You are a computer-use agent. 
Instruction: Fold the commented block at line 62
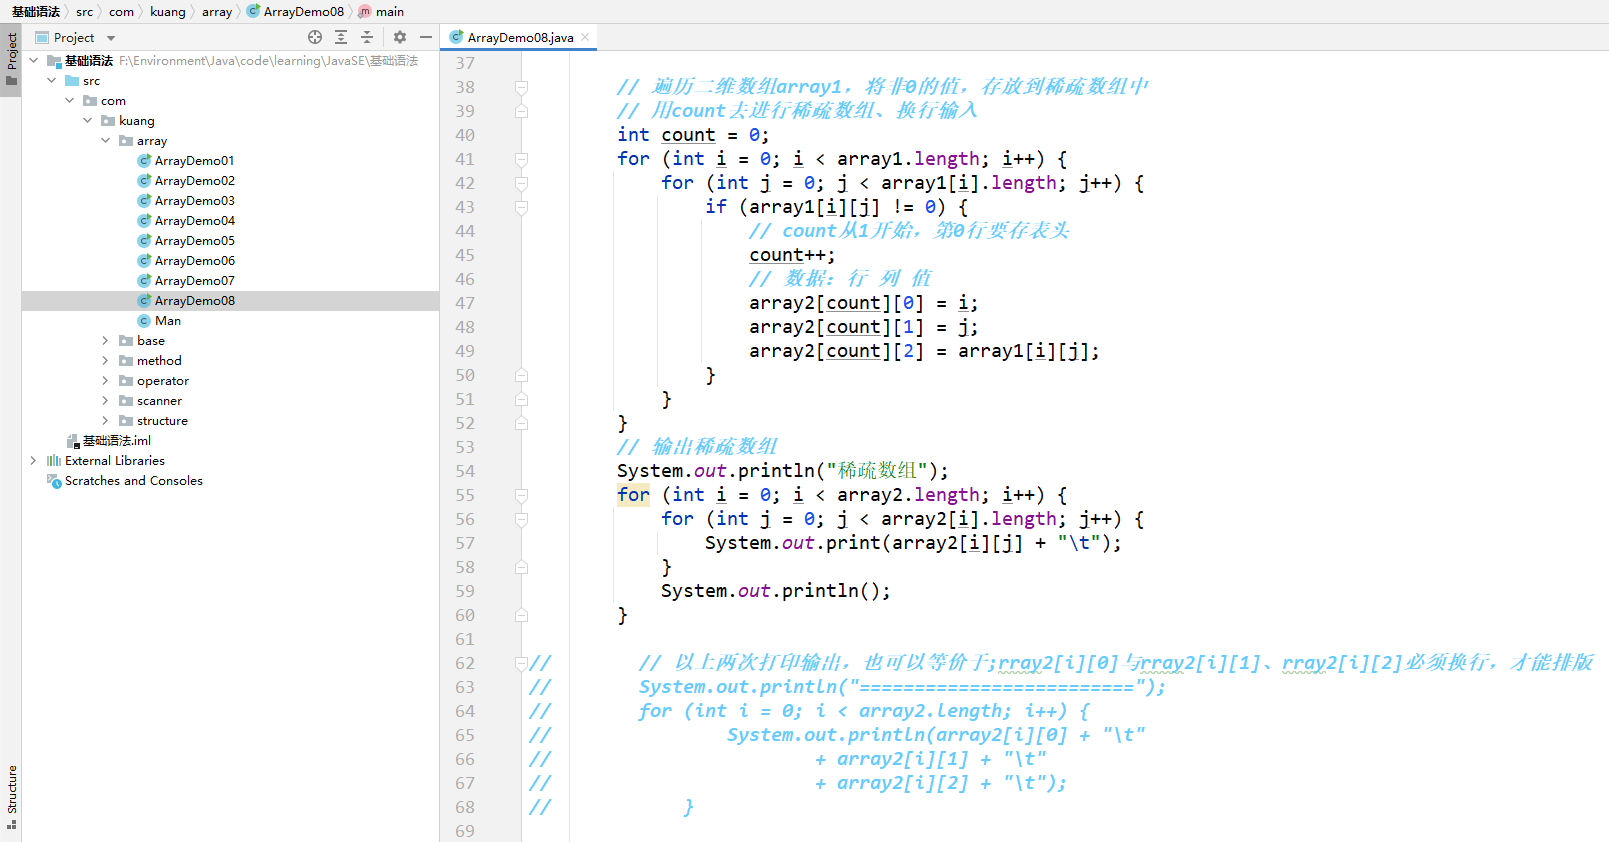coord(522,664)
